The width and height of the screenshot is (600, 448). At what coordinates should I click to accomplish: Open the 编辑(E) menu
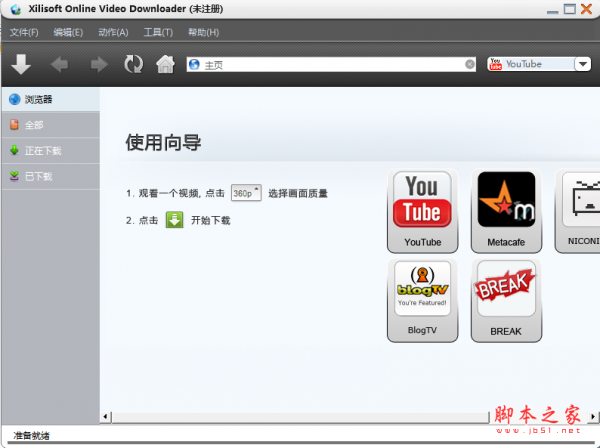click(68, 33)
